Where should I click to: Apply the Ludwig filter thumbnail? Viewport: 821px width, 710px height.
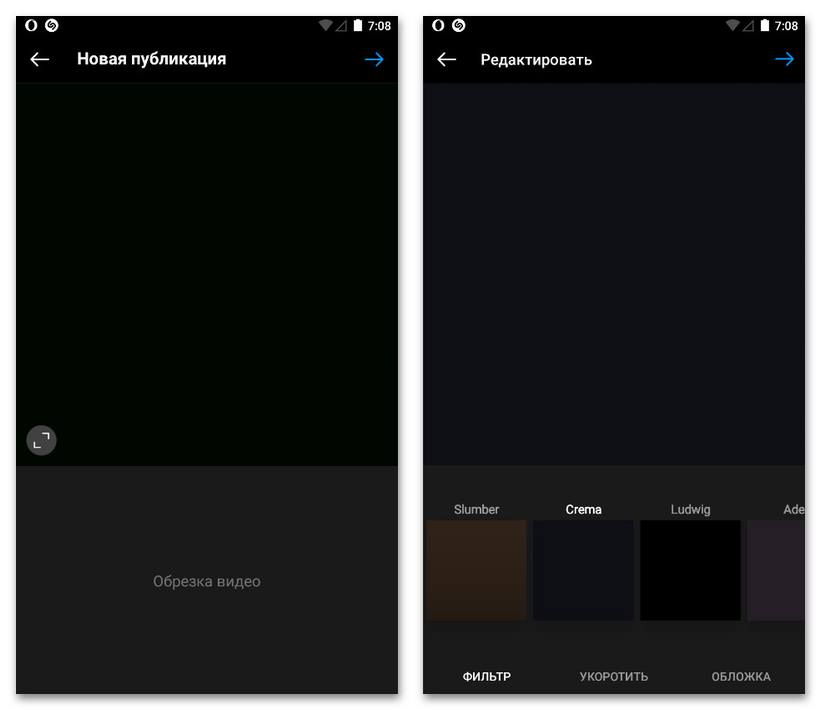[x=690, y=570]
